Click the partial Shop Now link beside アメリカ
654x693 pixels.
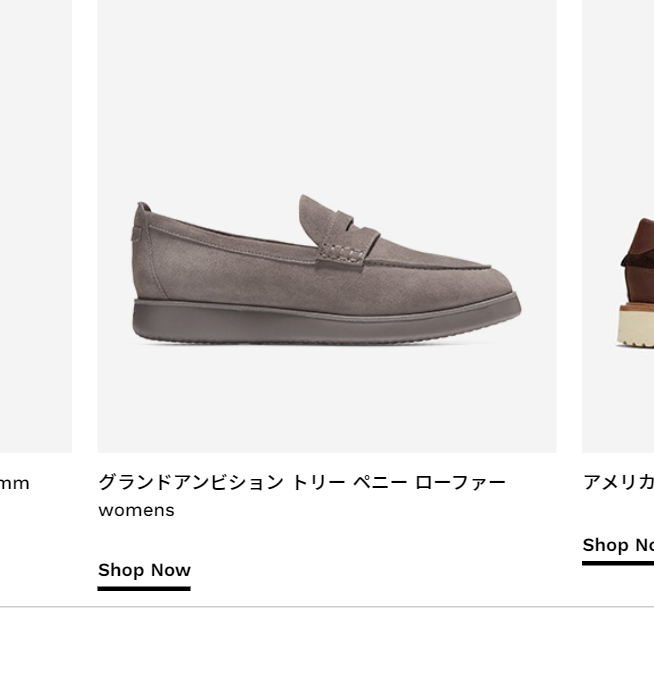click(618, 545)
